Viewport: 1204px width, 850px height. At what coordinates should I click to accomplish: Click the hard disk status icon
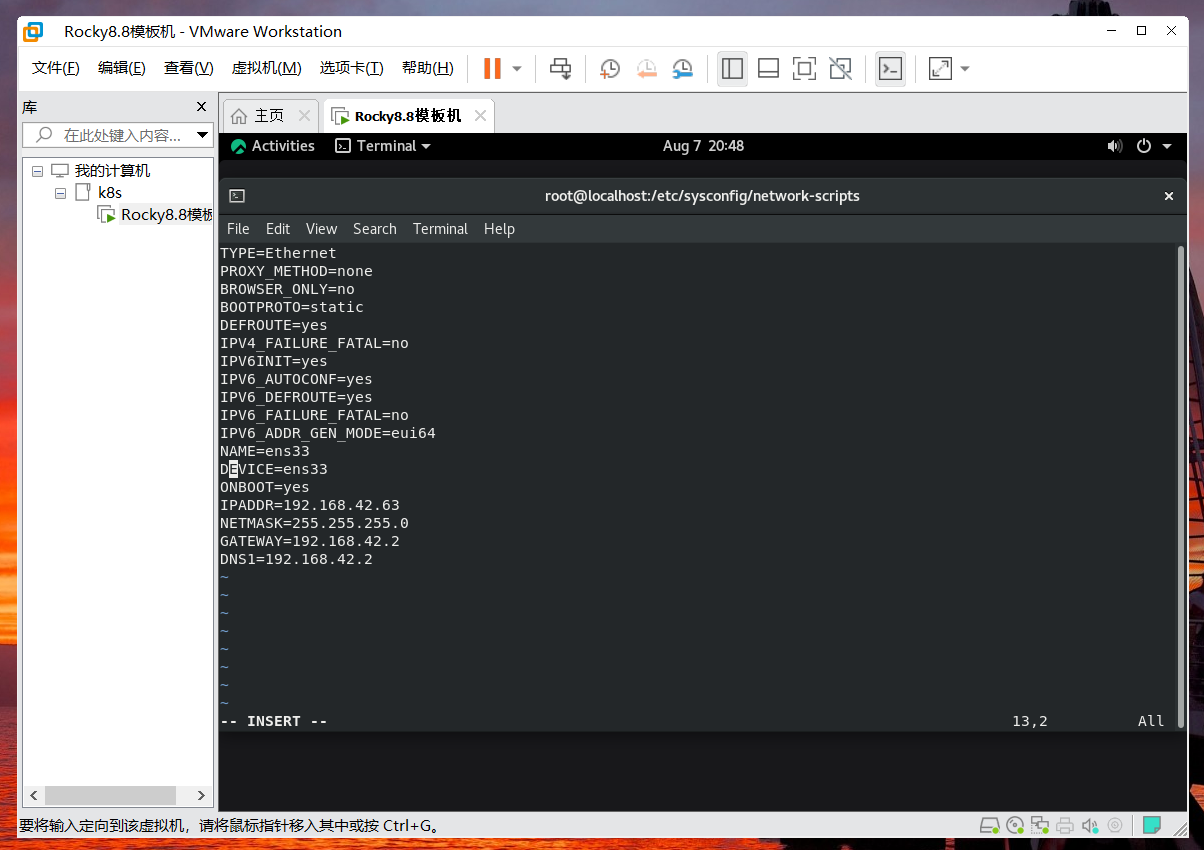(990, 825)
